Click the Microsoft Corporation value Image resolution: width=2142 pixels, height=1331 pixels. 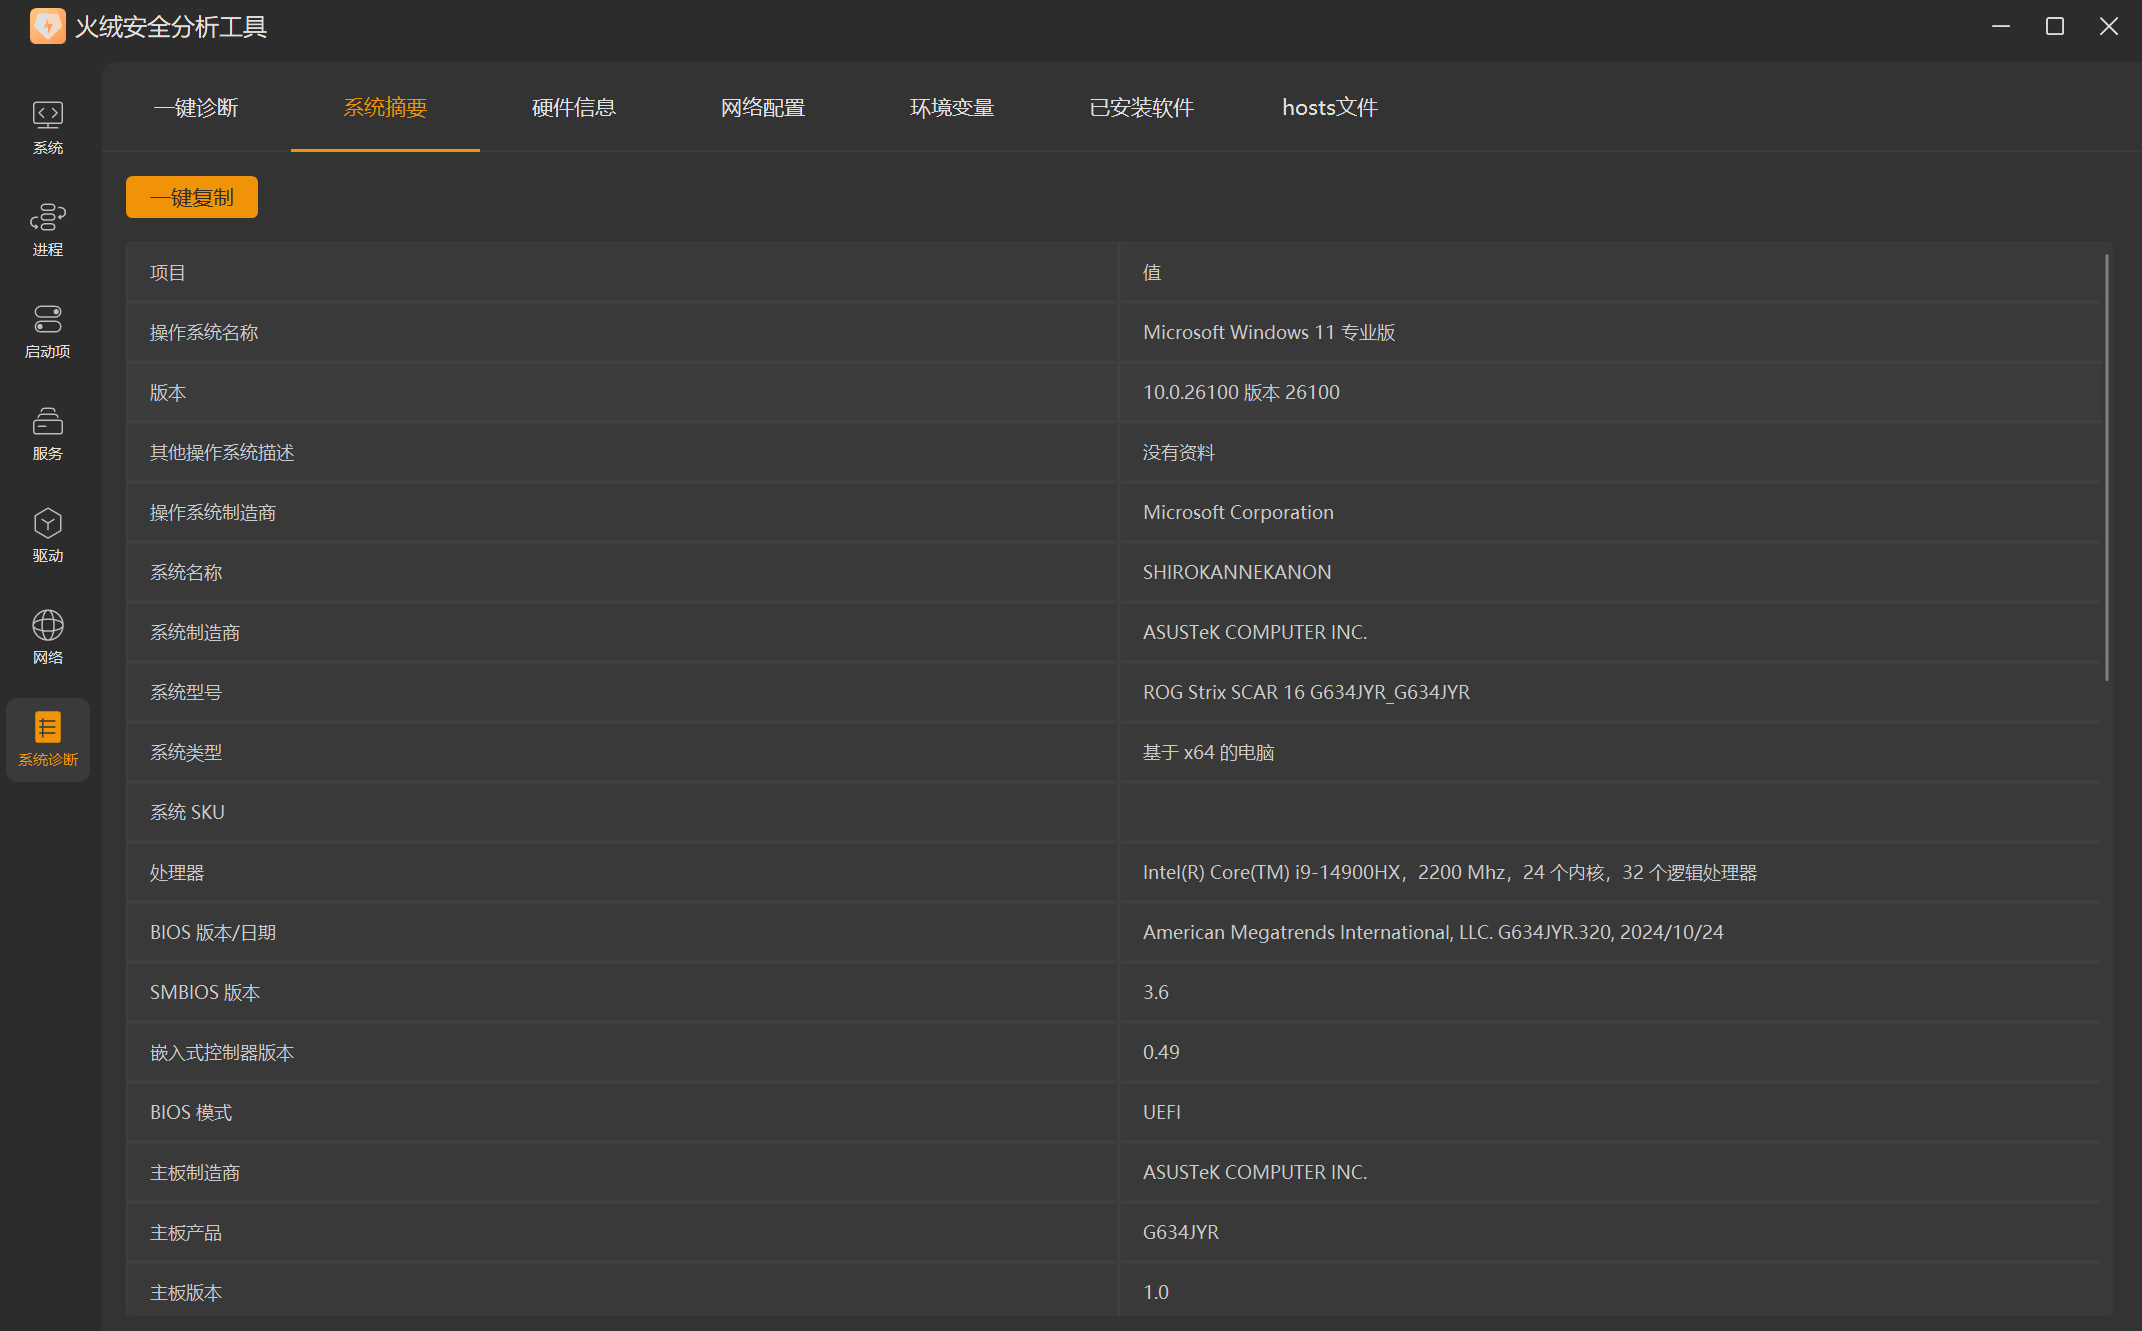point(1238,512)
